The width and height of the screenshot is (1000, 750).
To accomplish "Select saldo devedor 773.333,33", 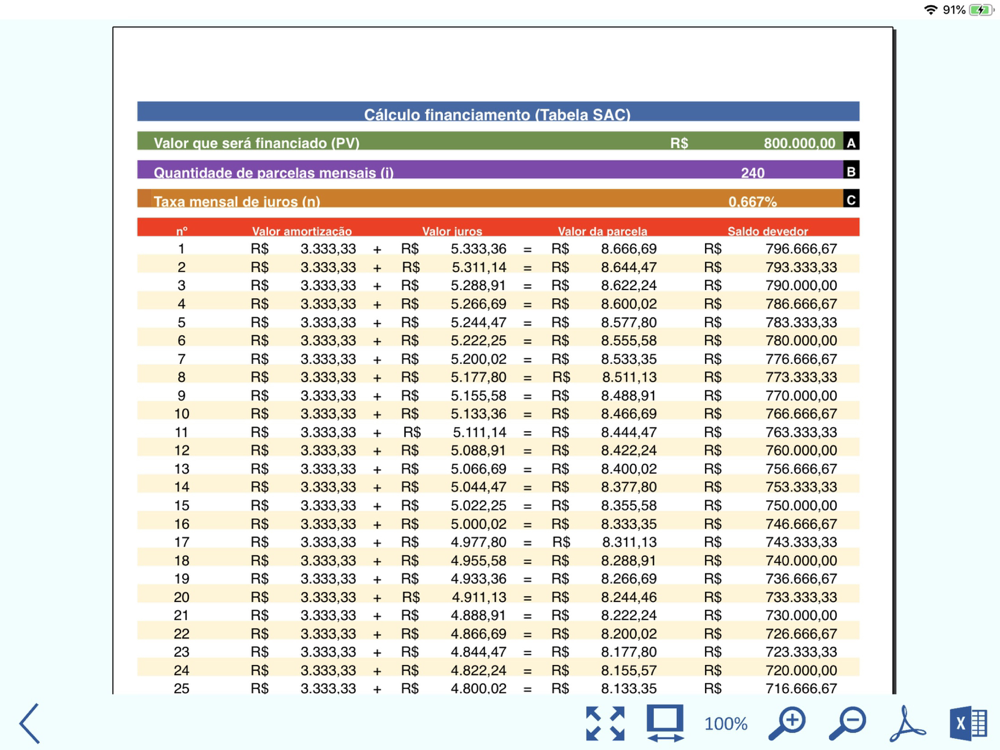I will (x=801, y=377).
